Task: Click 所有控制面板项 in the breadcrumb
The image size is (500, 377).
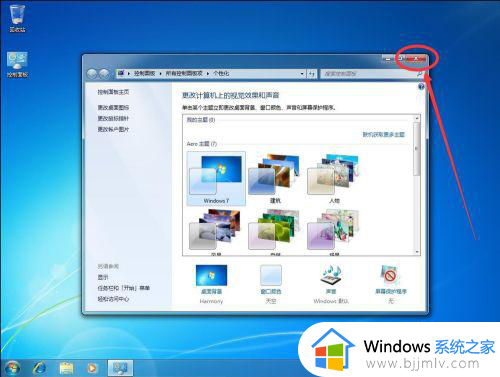Action: (x=184, y=74)
